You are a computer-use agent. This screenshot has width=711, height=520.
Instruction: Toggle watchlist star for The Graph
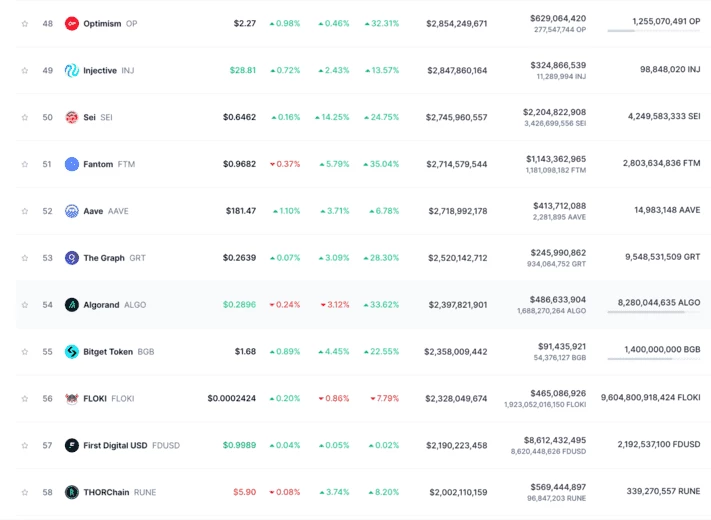point(25,258)
